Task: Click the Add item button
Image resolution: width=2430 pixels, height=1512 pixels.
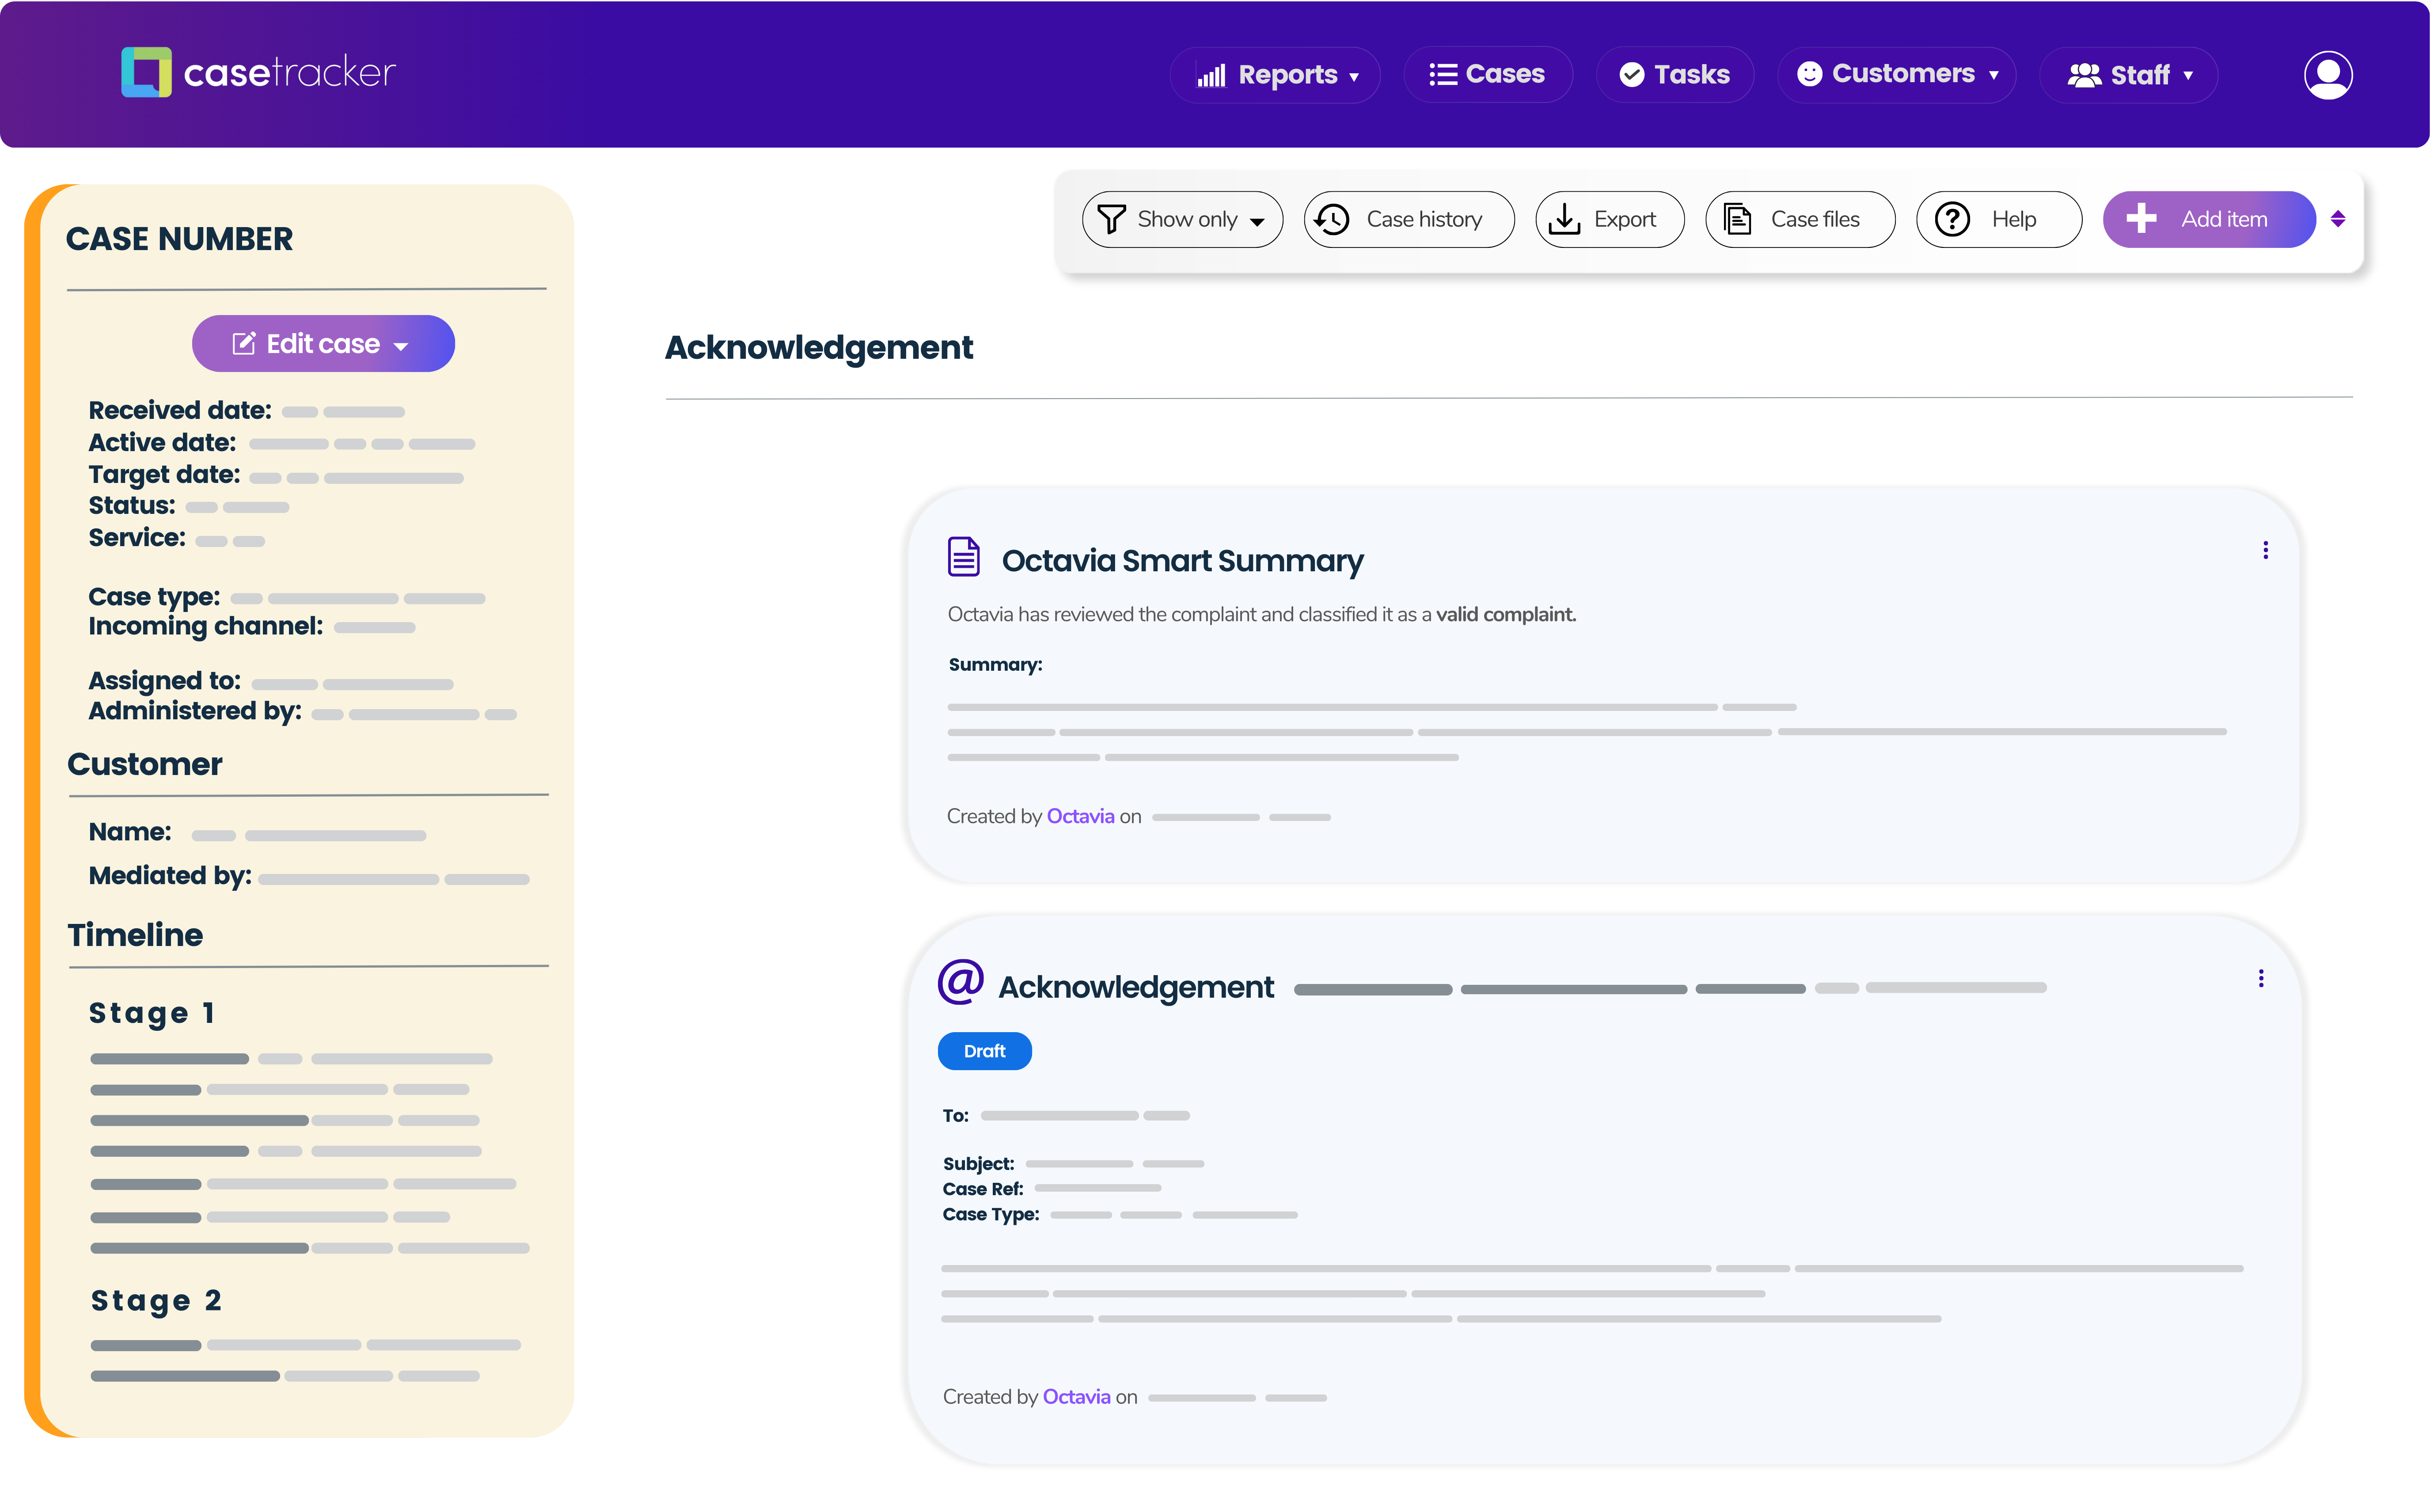Action: point(2208,219)
